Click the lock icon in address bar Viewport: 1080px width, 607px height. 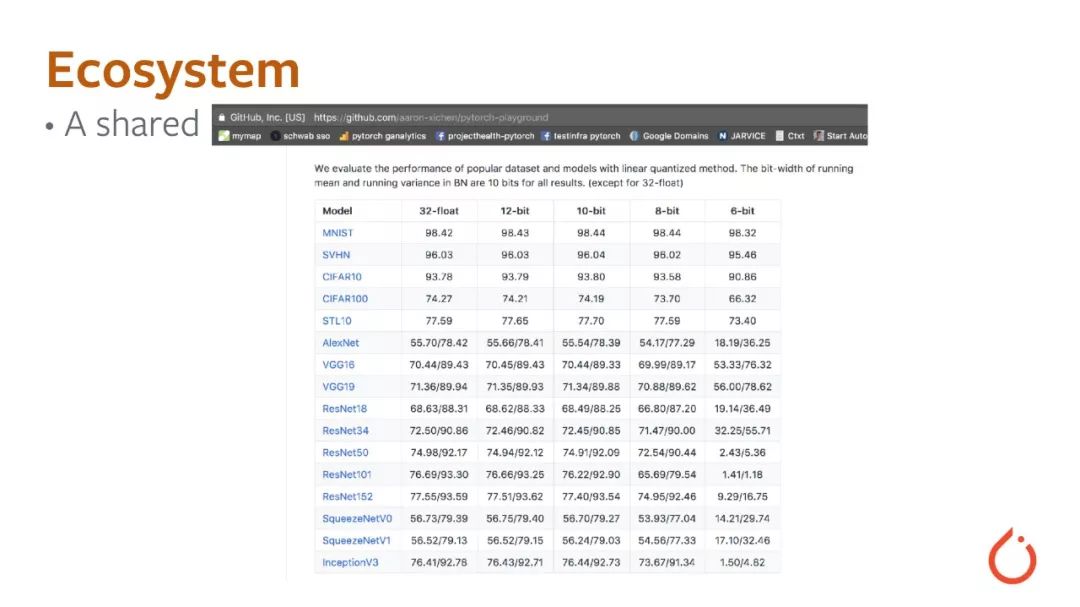click(x=222, y=117)
